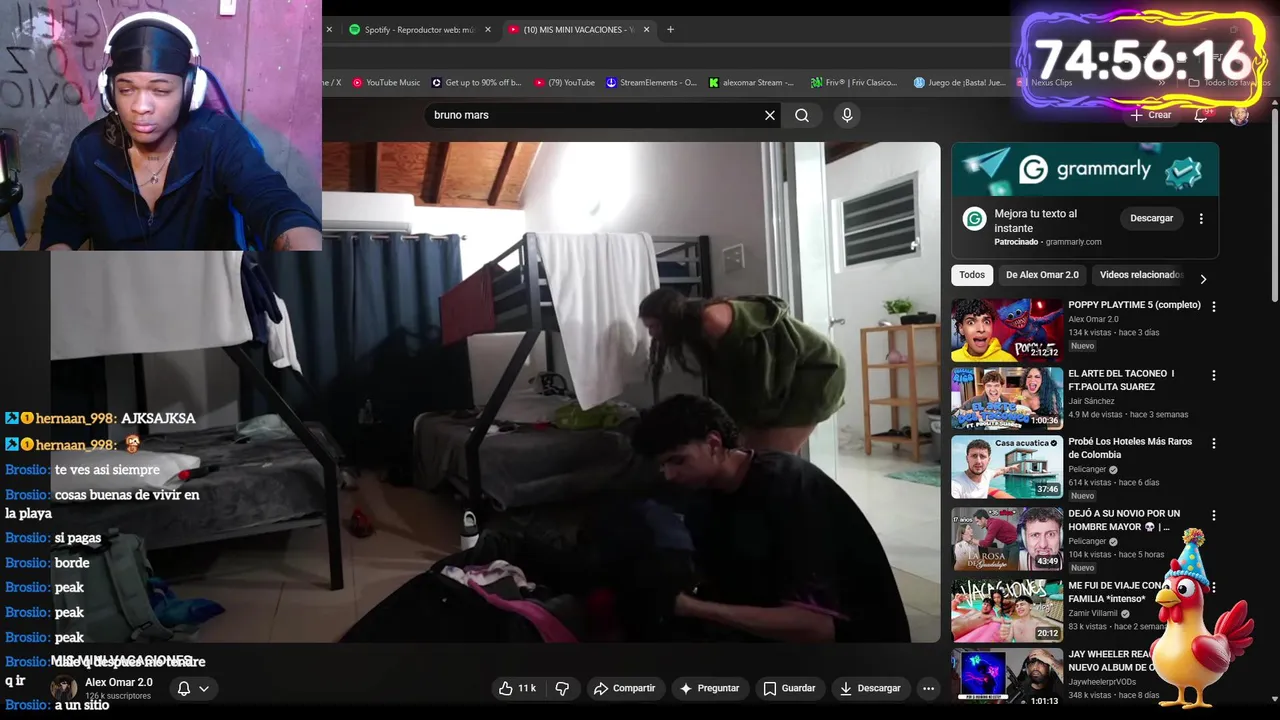Clear the bruno mars search text
This screenshot has height=720, width=1280.
tap(770, 115)
